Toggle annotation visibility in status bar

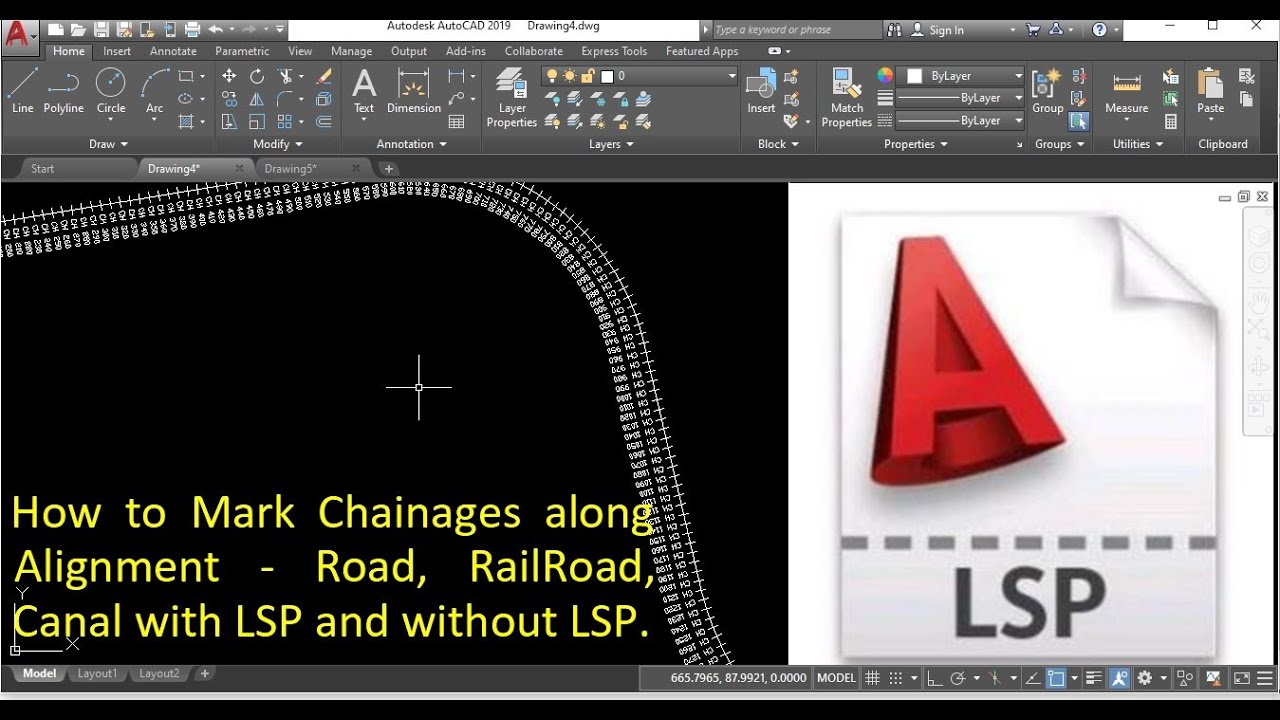click(1119, 678)
